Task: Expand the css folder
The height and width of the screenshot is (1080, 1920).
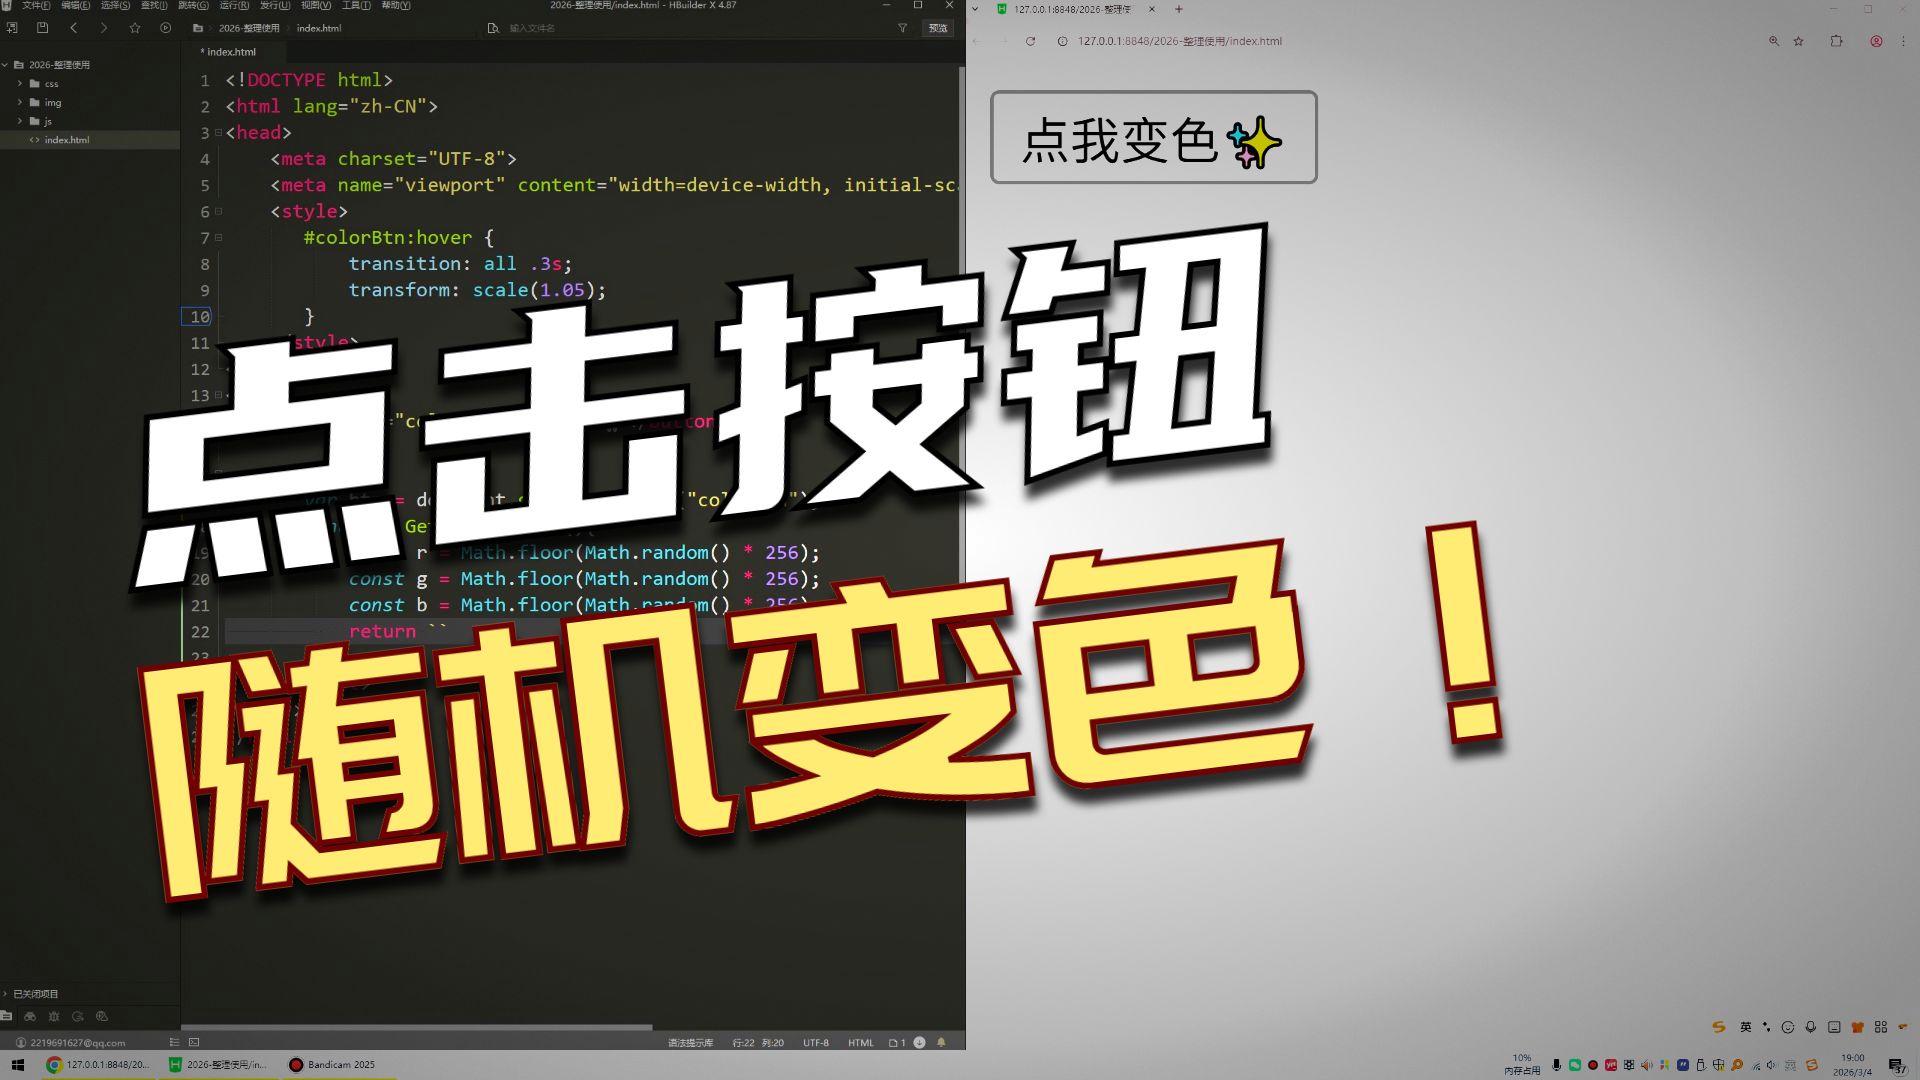Action: coord(20,84)
